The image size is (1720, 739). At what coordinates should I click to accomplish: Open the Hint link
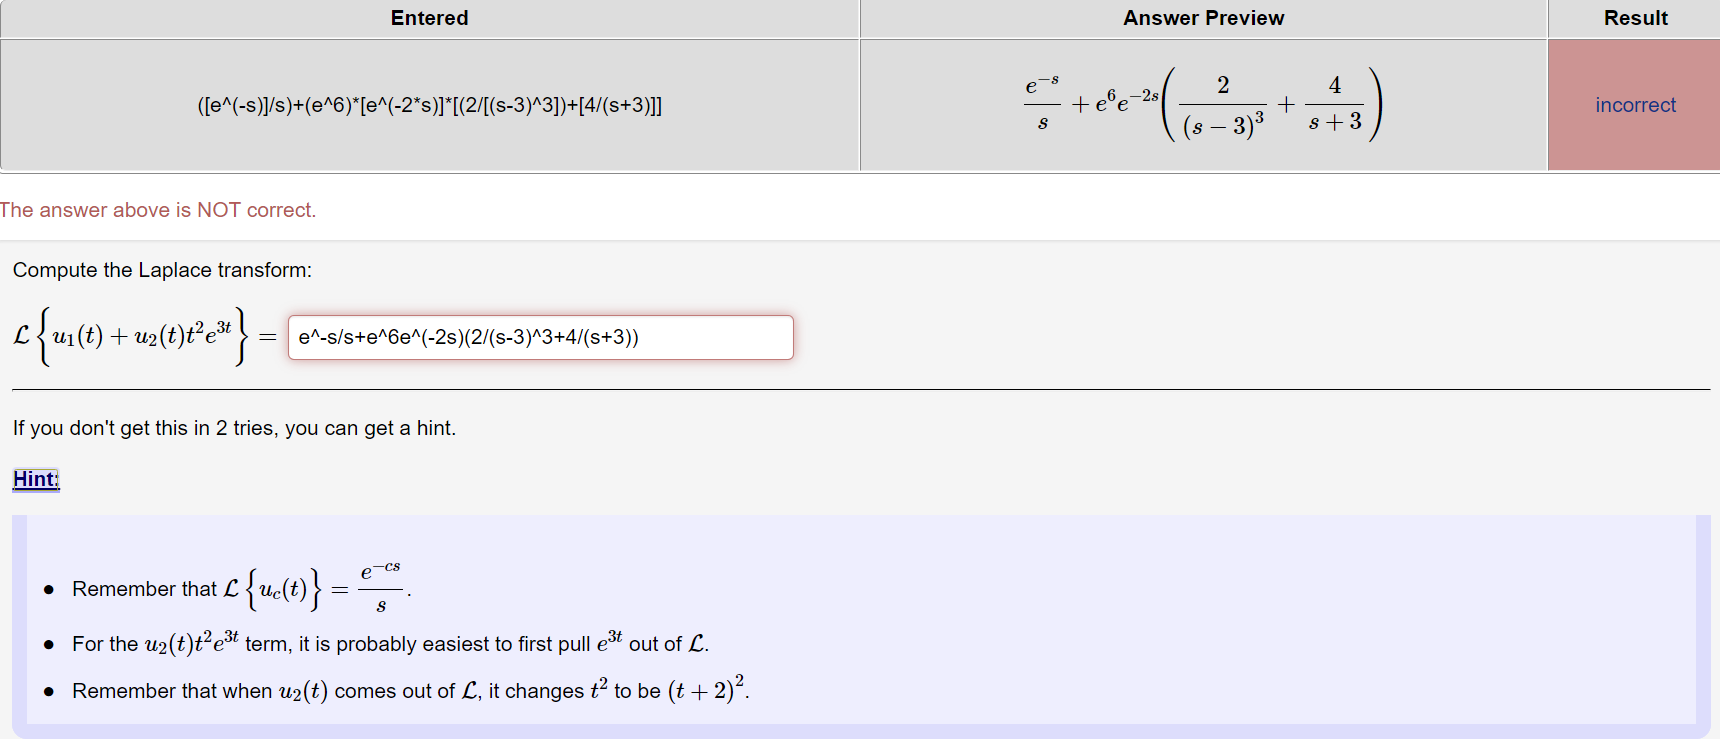click(x=35, y=479)
